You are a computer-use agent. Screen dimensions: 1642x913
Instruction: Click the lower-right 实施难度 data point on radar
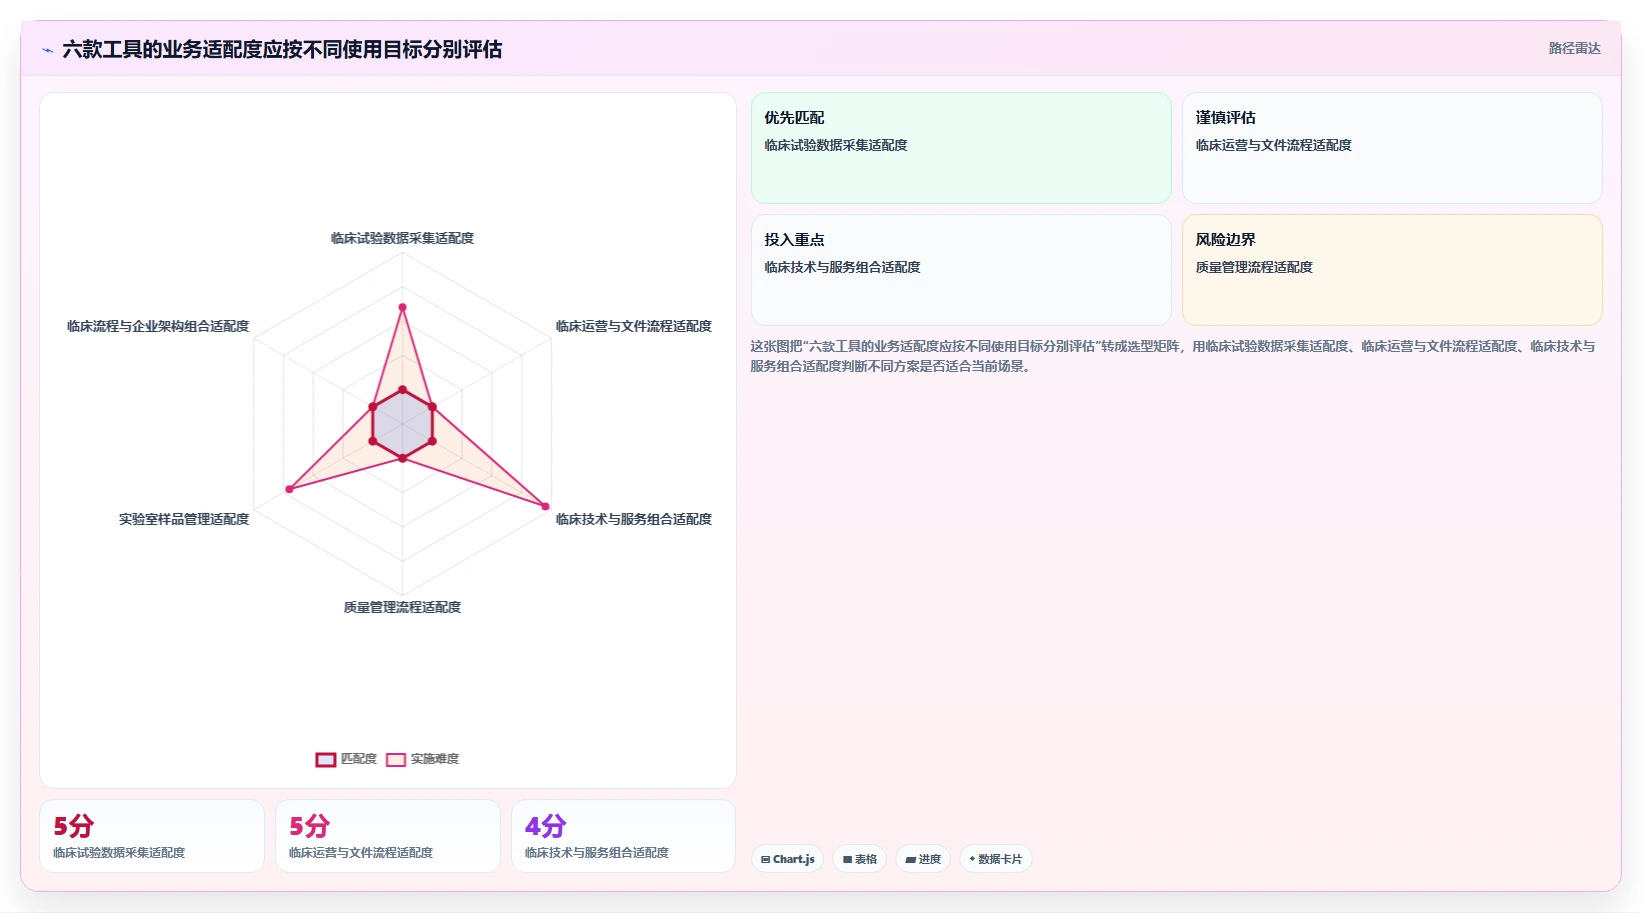pyautogui.click(x=545, y=506)
